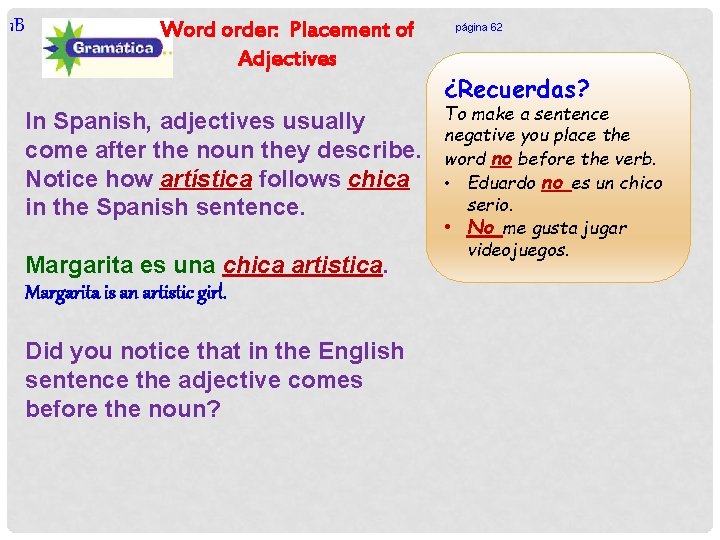Click the line 'before the noun?'
This screenshot has height=540, width=720.
click(123, 409)
